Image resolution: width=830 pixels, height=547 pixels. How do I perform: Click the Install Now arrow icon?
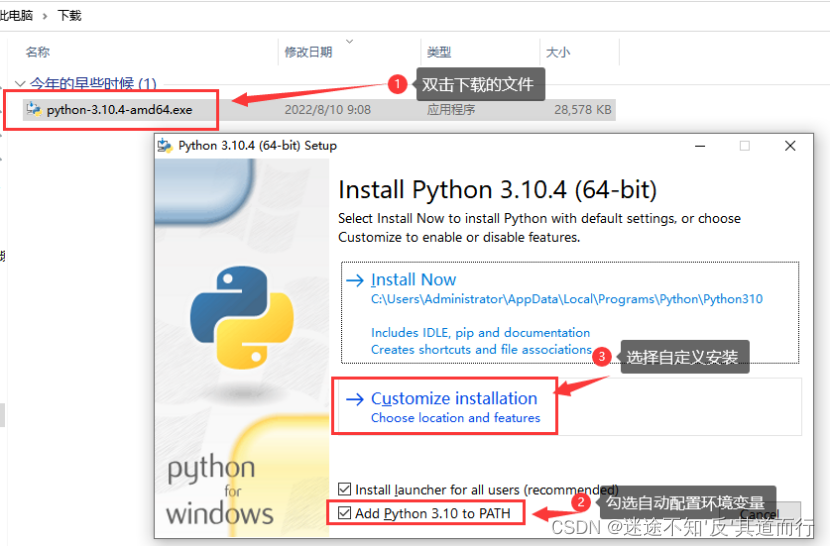[355, 280]
